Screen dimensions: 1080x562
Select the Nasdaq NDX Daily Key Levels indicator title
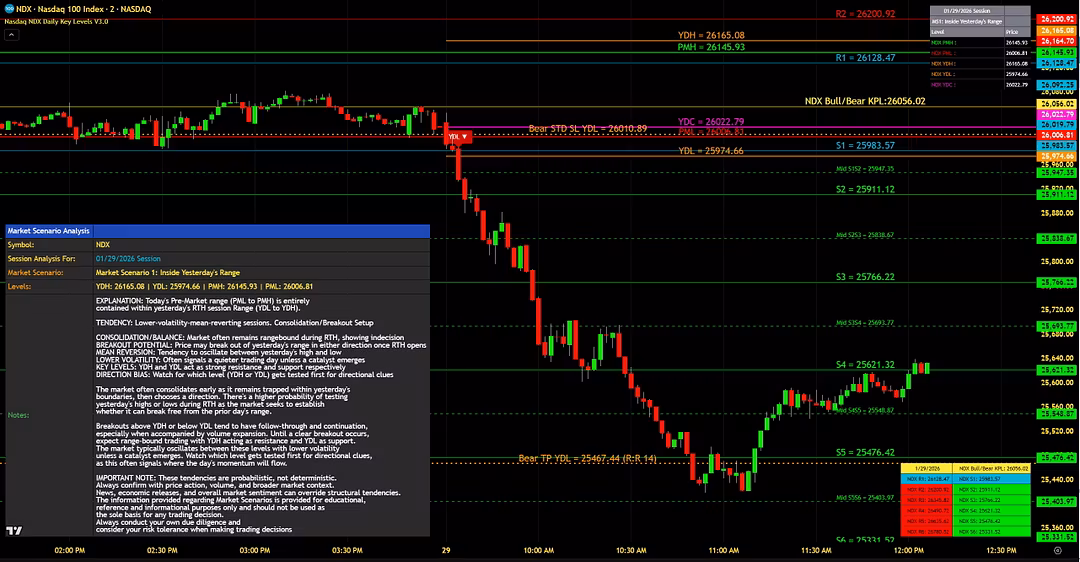58,21
